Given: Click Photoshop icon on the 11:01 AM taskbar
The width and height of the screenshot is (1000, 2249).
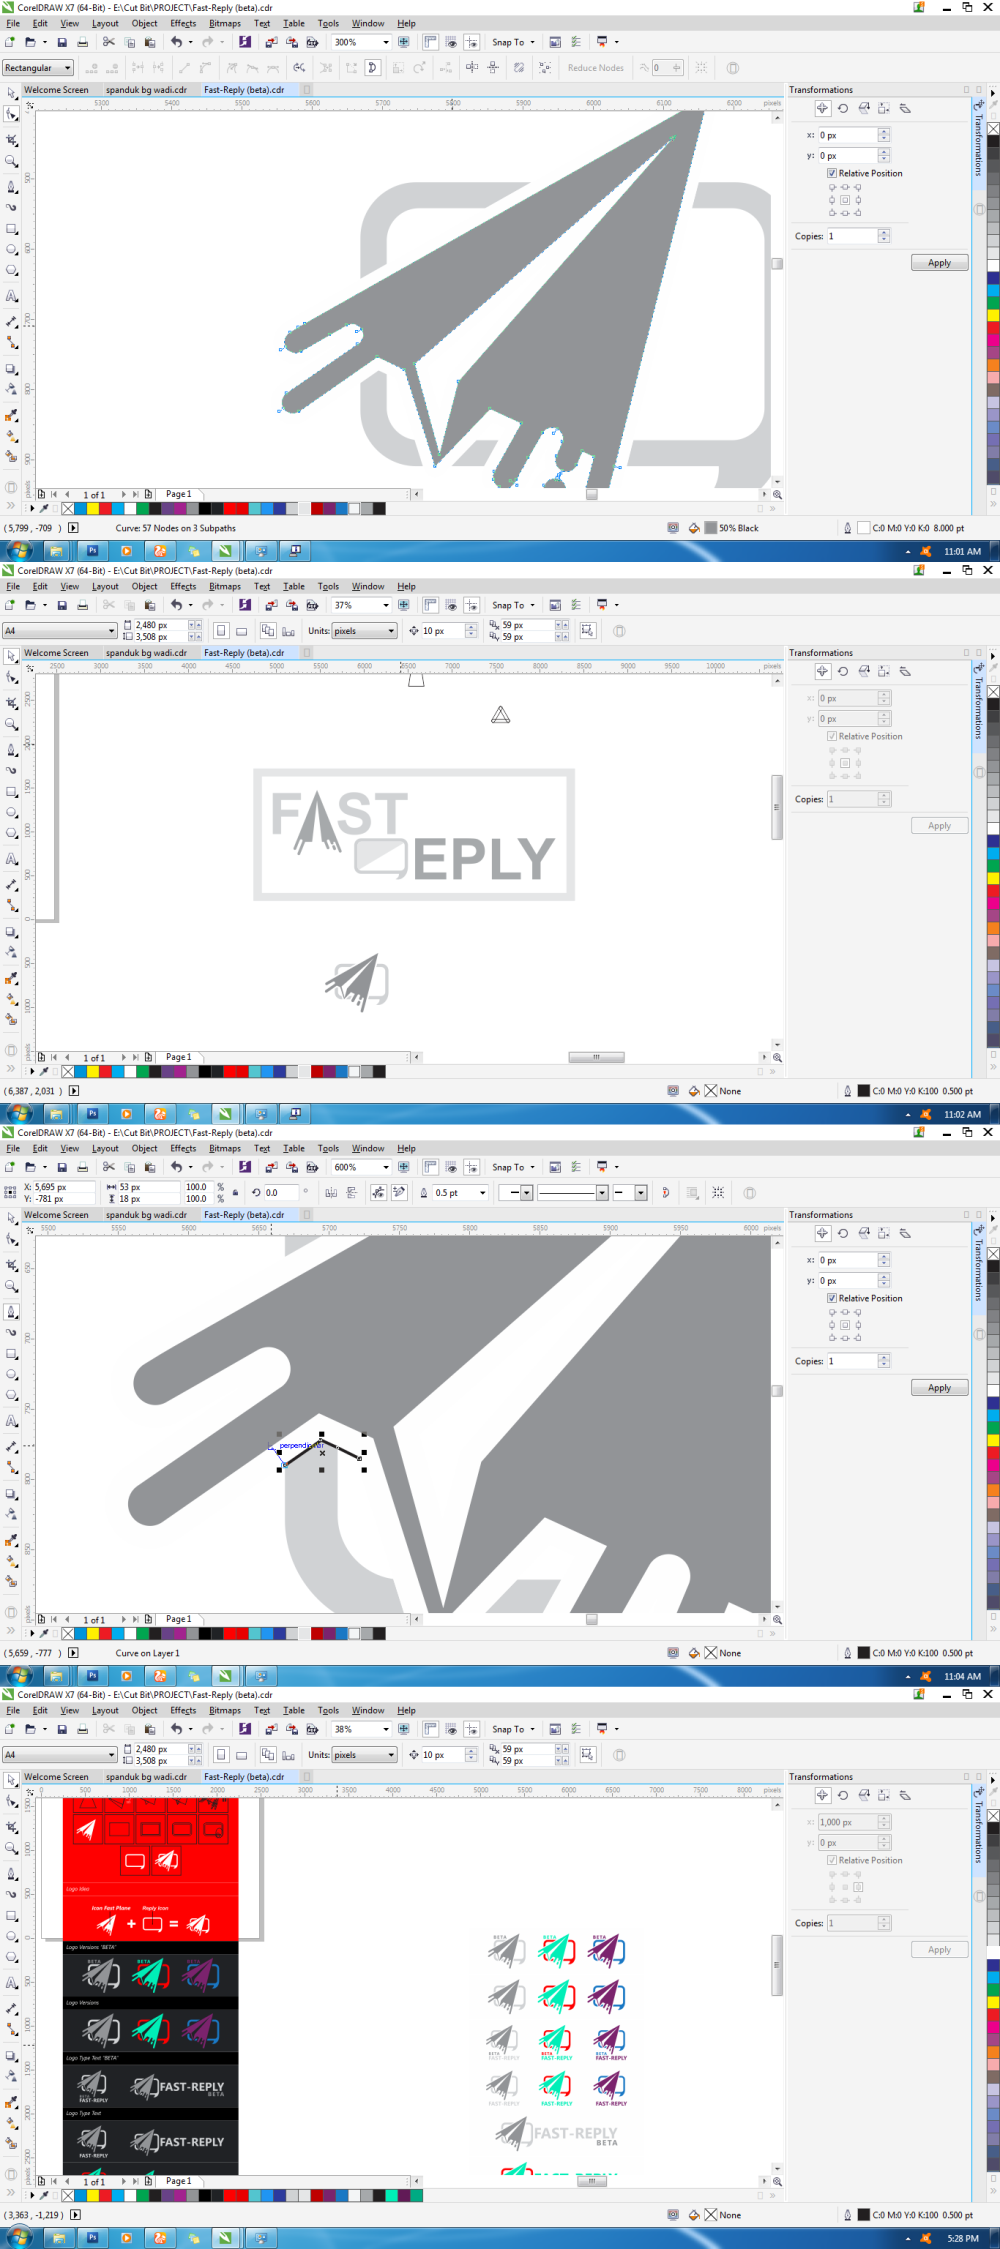Looking at the screenshot, I should pos(92,550).
